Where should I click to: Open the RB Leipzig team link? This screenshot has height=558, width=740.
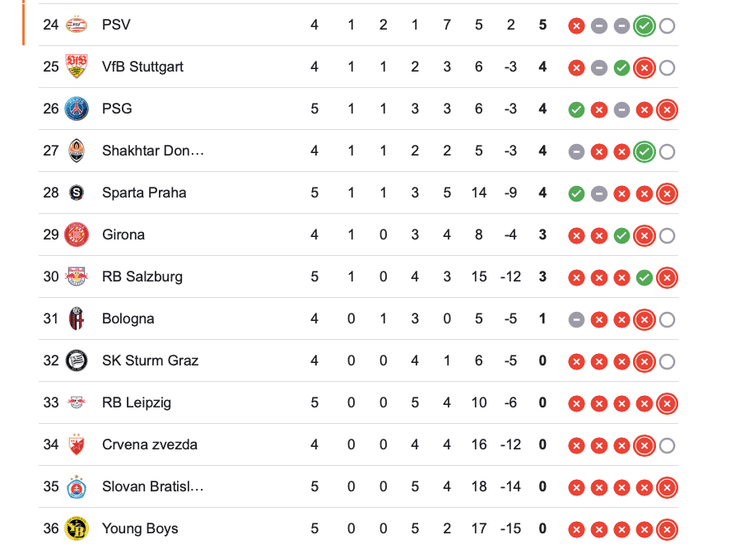click(136, 403)
